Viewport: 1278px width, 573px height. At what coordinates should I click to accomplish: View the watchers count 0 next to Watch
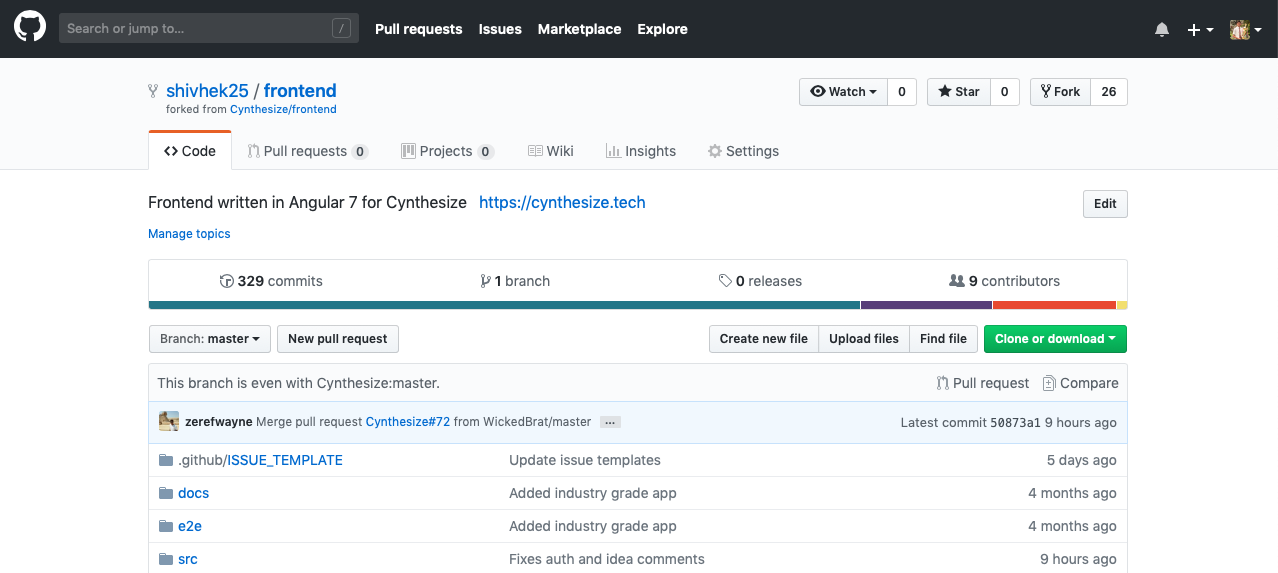(901, 92)
